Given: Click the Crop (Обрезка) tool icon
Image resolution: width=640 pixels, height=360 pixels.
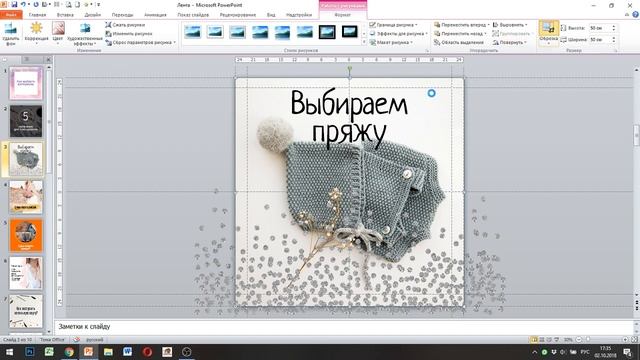Looking at the screenshot, I should click(549, 28).
